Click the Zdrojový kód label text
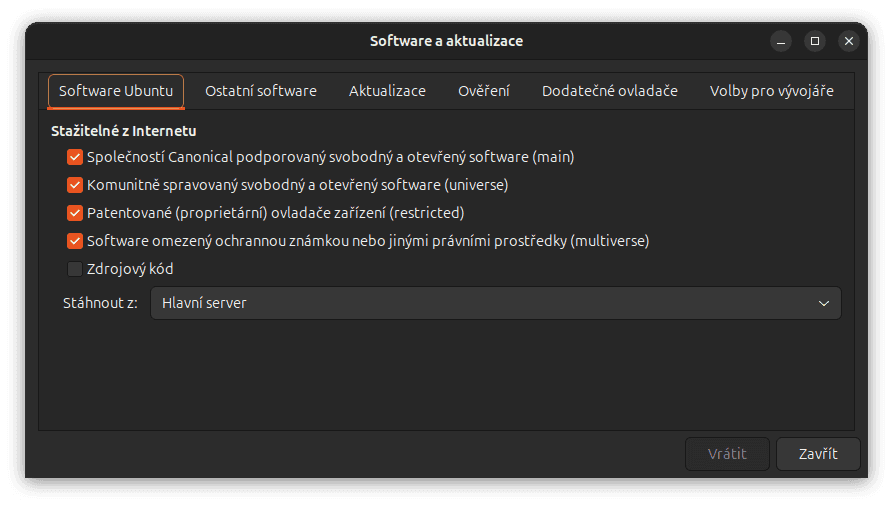The image size is (893, 506). [131, 269]
